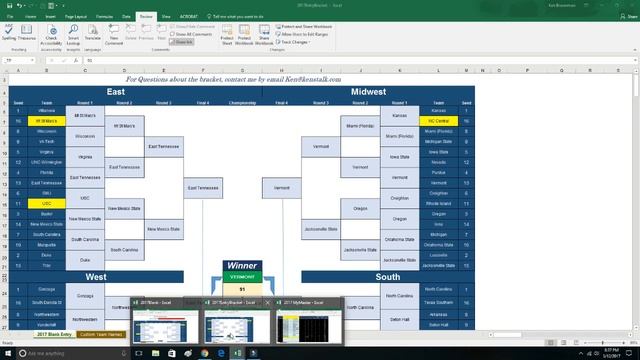Click Protect Workbook
Image resolution: width=640 pixels, height=360 pixels.
click(244, 35)
